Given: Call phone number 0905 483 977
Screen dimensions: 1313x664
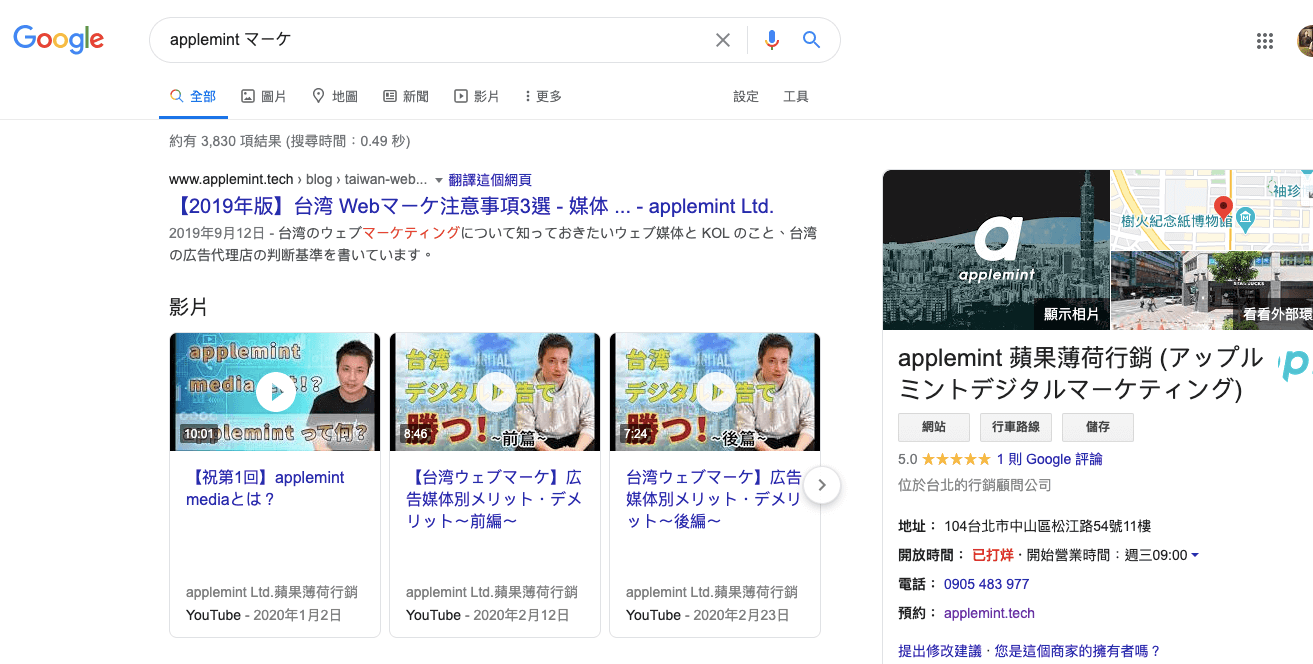Looking at the screenshot, I should coord(986,584).
